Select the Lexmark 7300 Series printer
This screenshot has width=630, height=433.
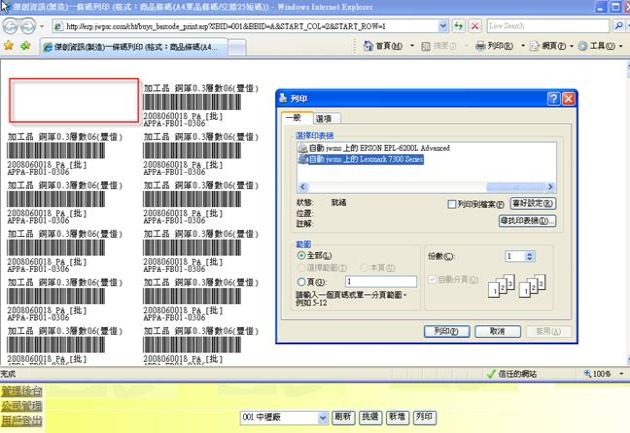[366, 158]
